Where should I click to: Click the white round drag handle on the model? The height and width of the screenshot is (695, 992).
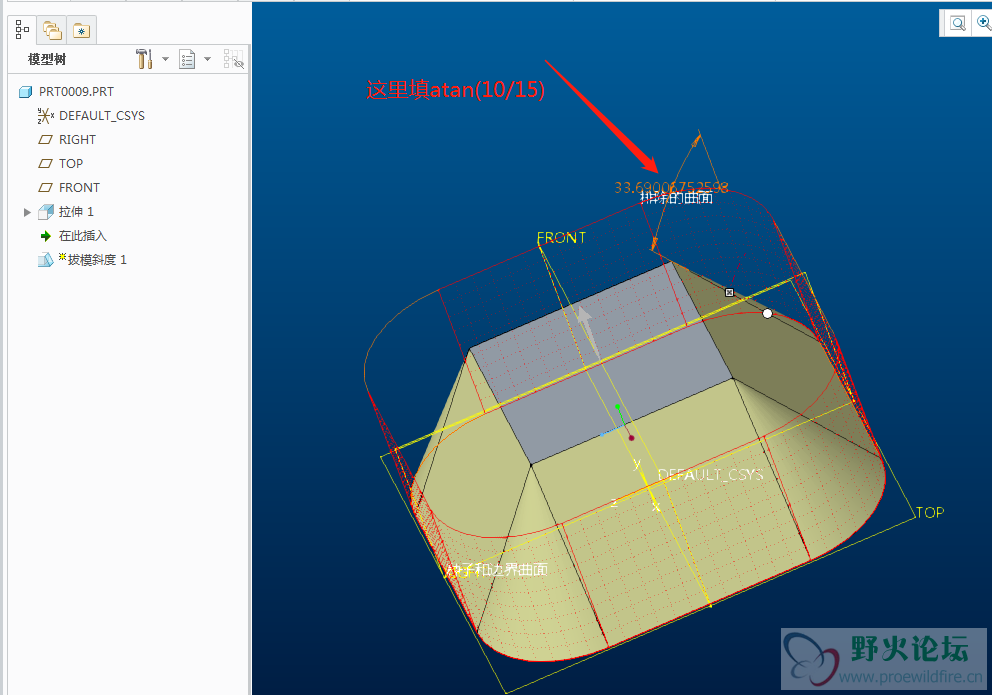[767, 314]
